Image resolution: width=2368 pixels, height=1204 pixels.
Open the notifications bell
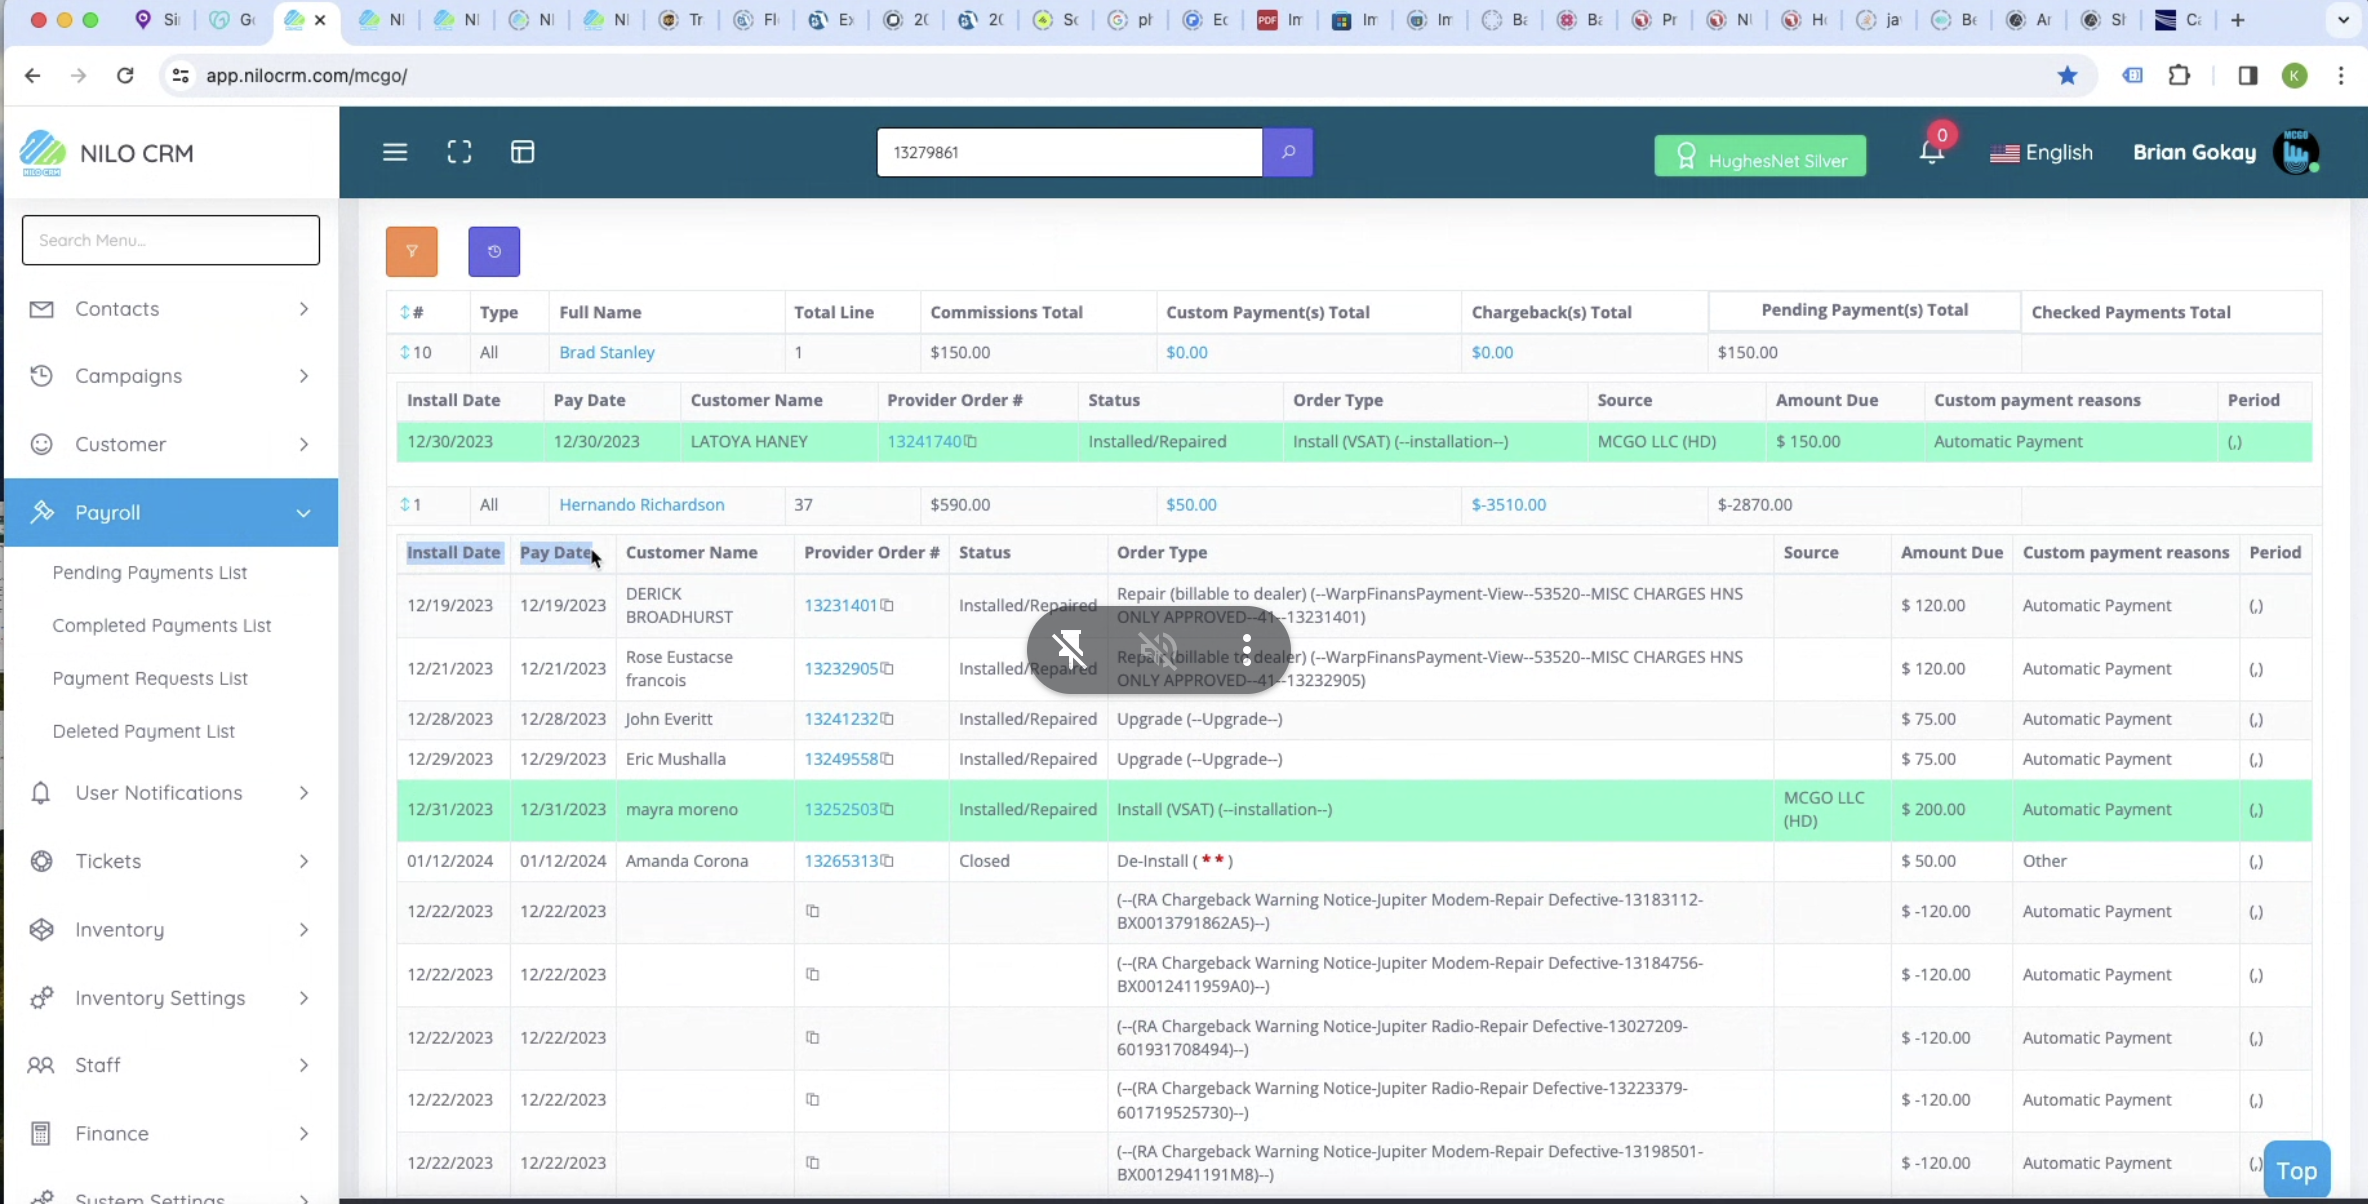coord(1931,153)
